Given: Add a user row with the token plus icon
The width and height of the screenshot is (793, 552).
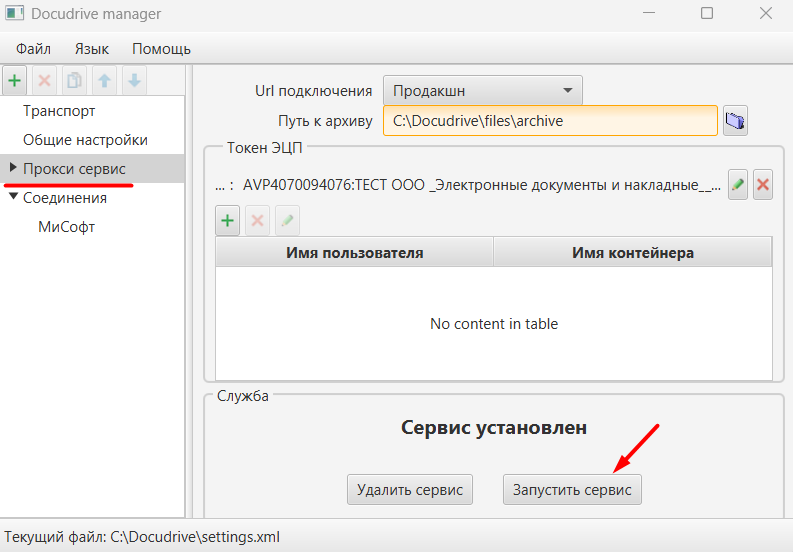Looking at the screenshot, I should coord(228,221).
